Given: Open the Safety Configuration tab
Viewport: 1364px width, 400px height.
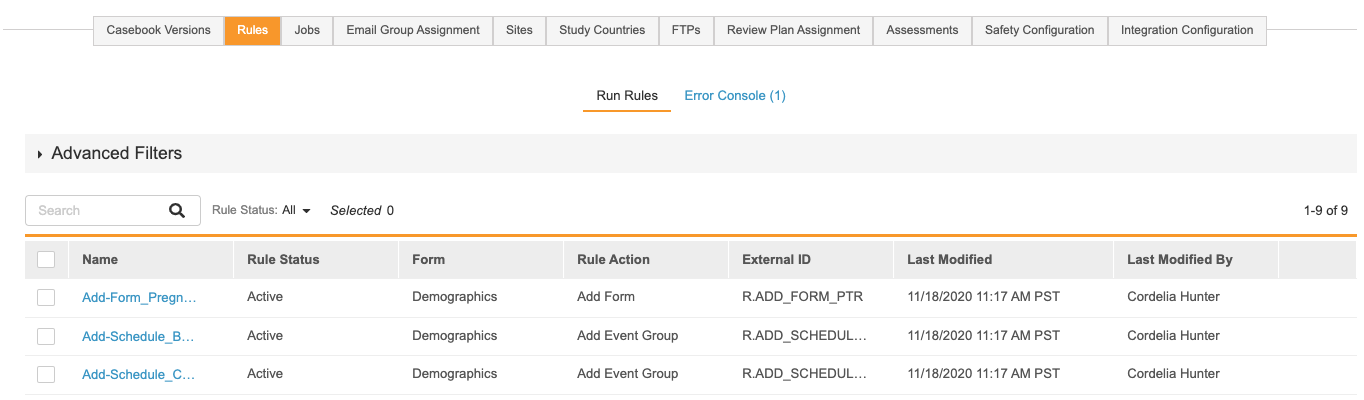Looking at the screenshot, I should [x=1039, y=30].
